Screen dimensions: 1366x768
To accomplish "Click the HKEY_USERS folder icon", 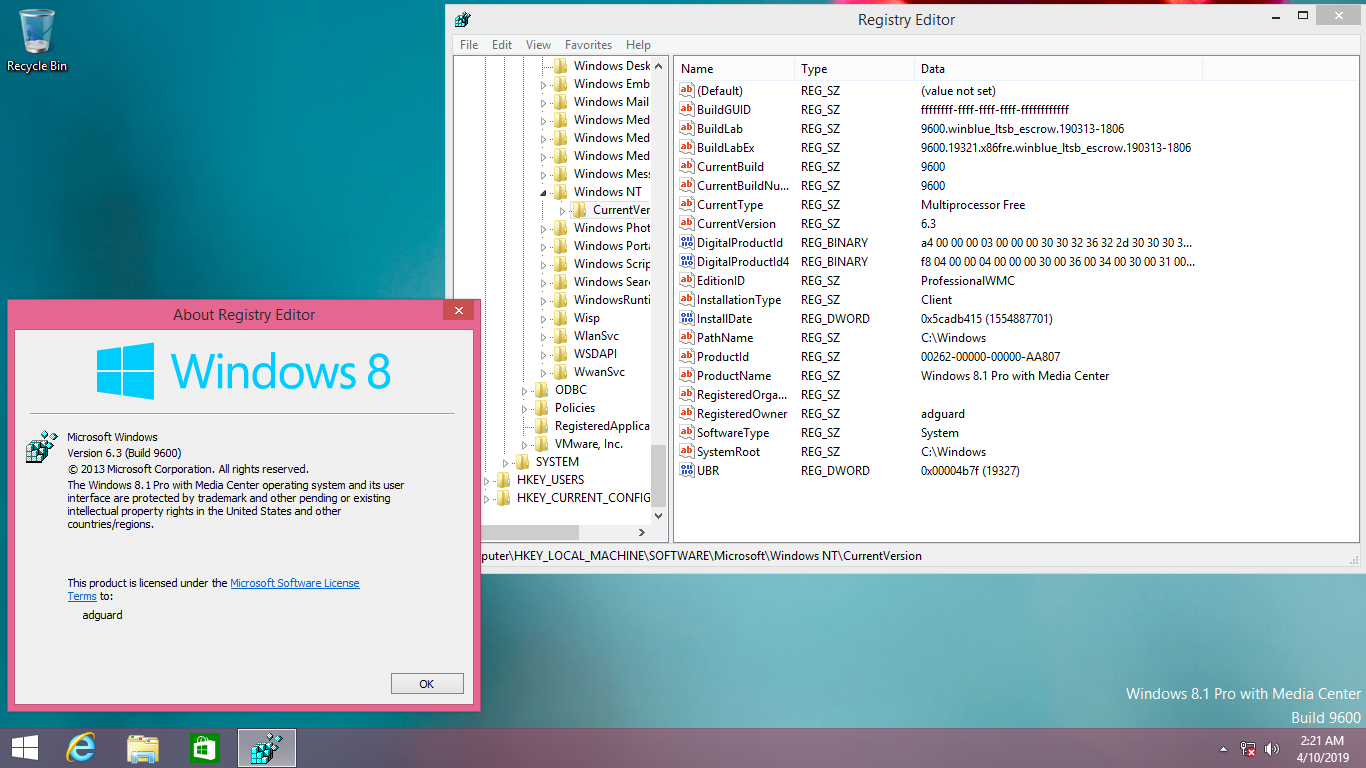I will click(503, 480).
